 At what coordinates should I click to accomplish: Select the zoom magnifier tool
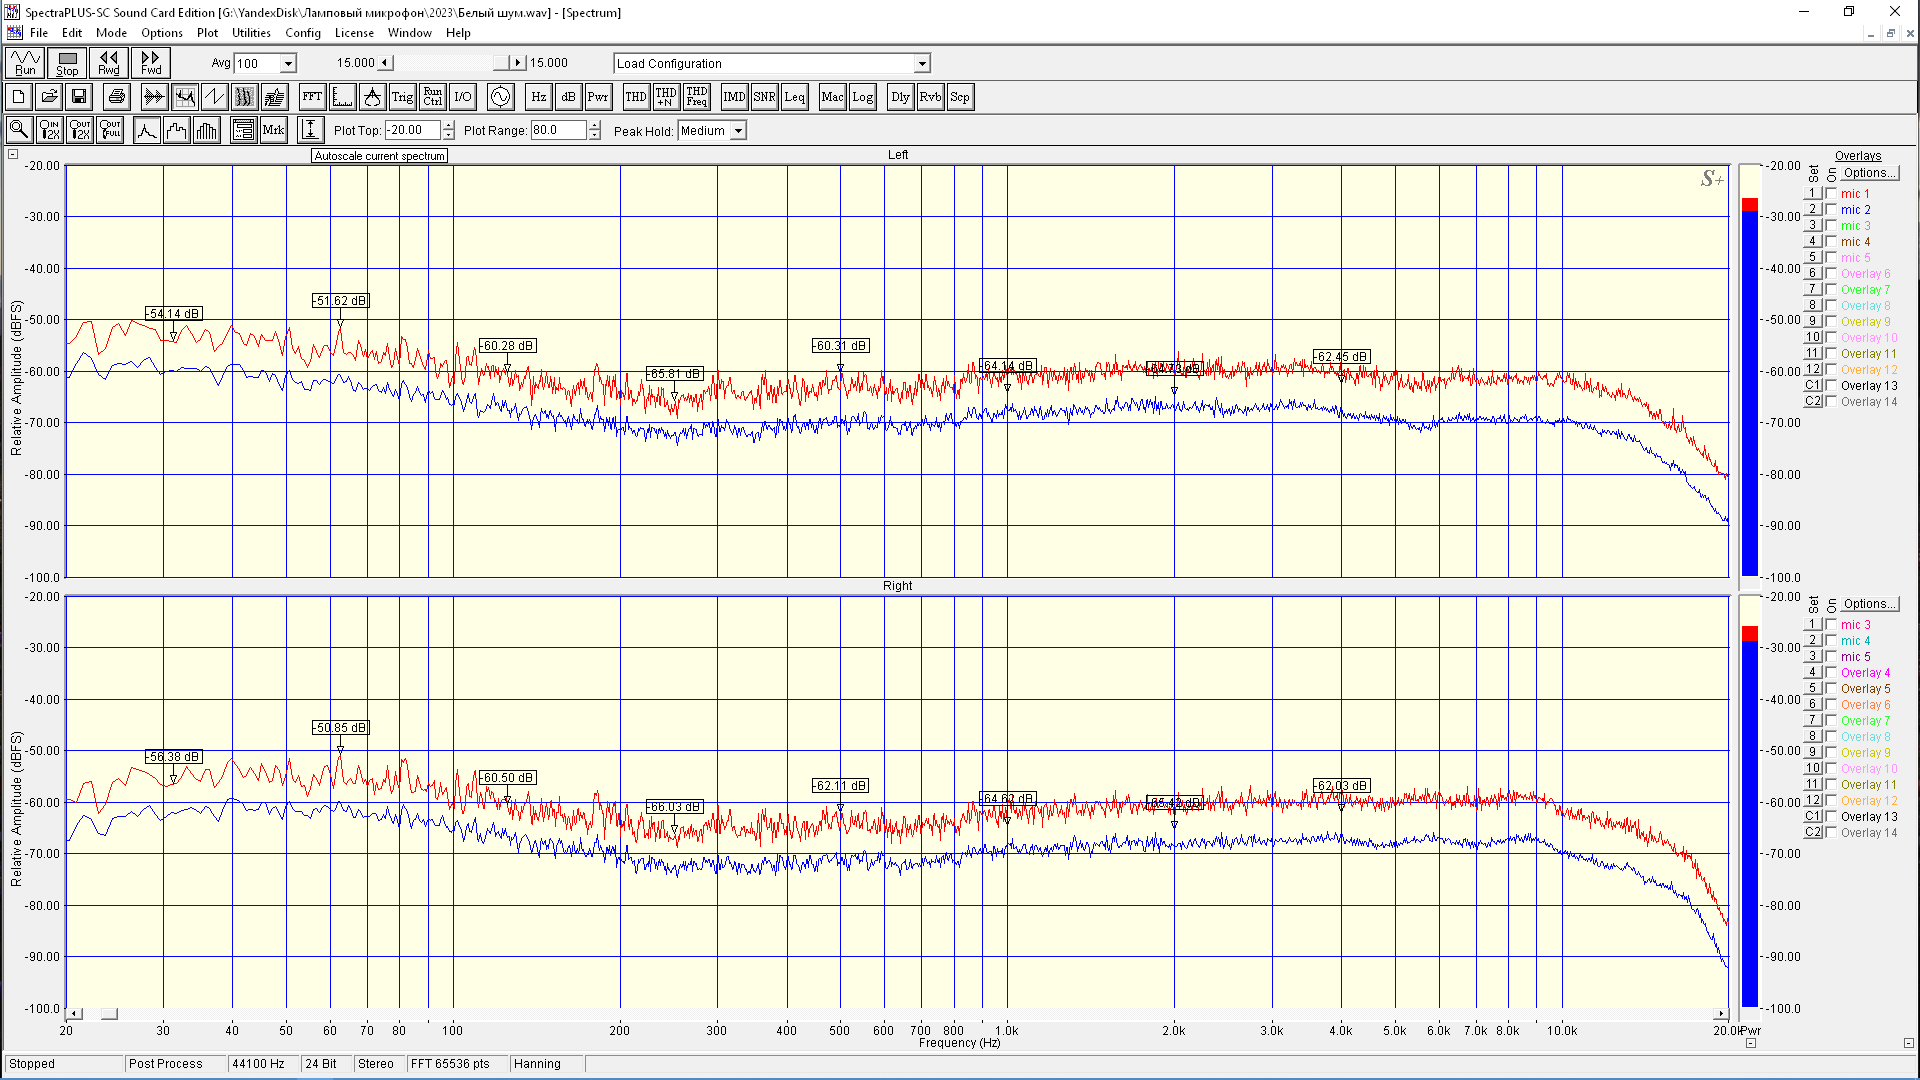[x=18, y=130]
